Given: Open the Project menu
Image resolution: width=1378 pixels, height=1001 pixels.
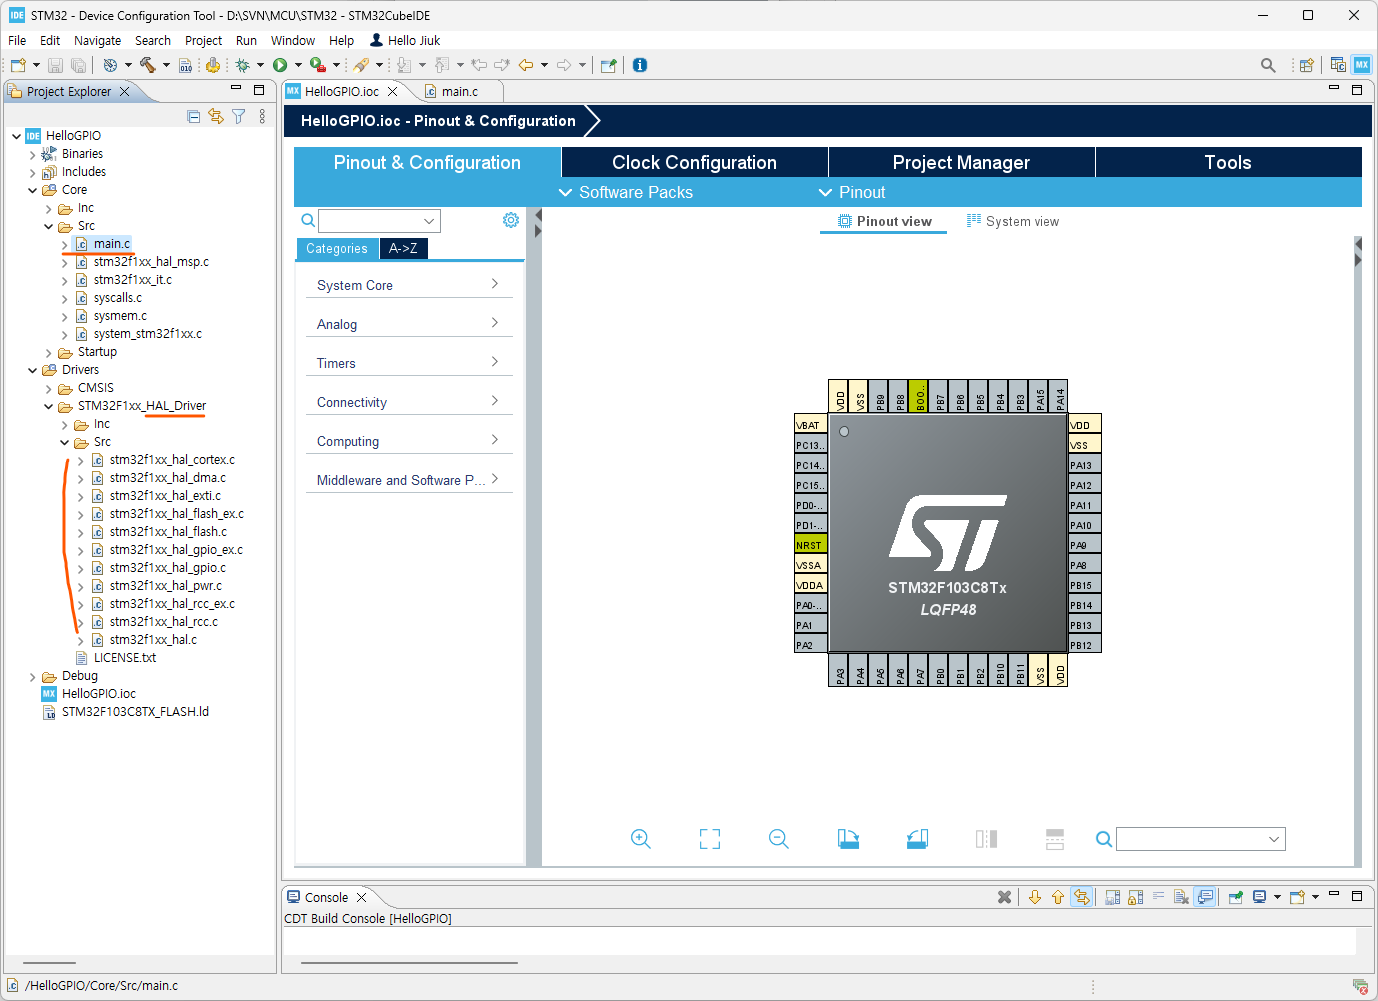Looking at the screenshot, I should pos(203,41).
